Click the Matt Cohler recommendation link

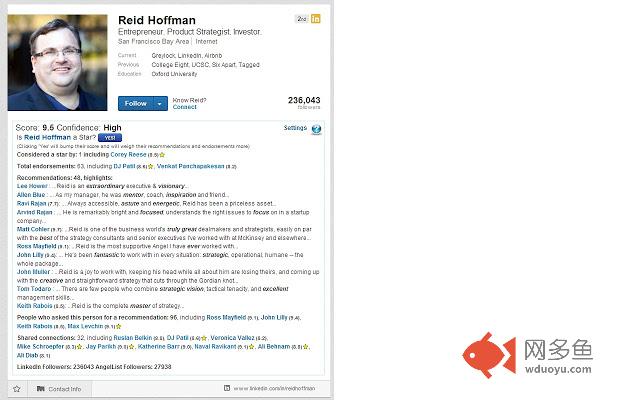point(34,228)
